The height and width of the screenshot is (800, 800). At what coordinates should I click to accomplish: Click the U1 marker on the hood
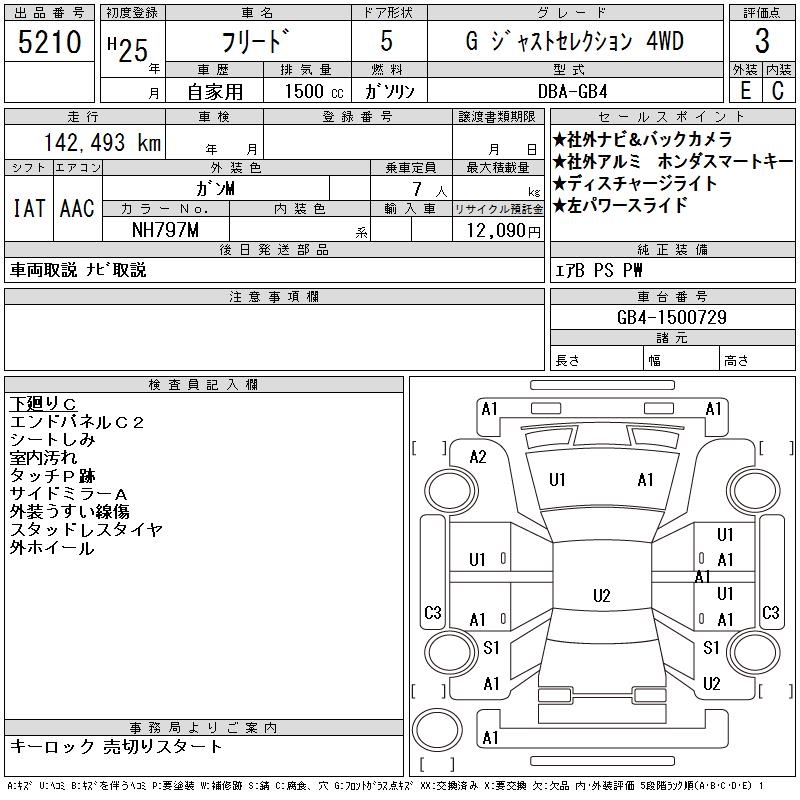coord(558,480)
